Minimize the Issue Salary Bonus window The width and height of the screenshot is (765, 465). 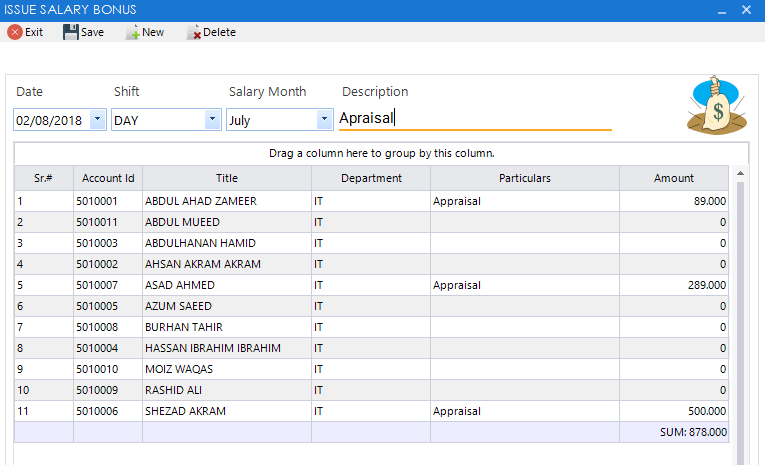[x=722, y=9]
